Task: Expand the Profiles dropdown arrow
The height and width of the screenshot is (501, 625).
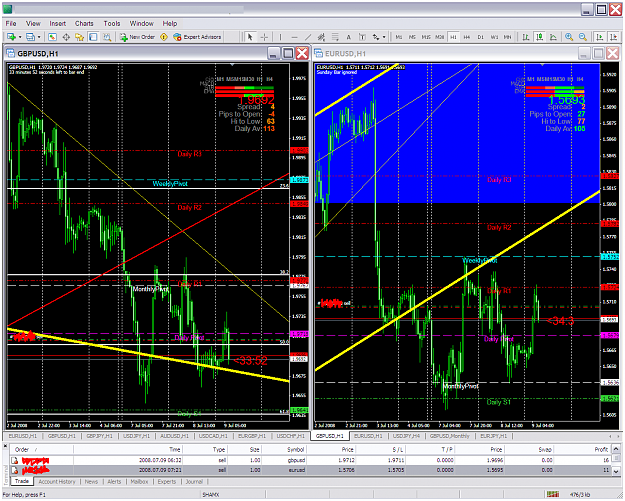Action: (x=39, y=37)
